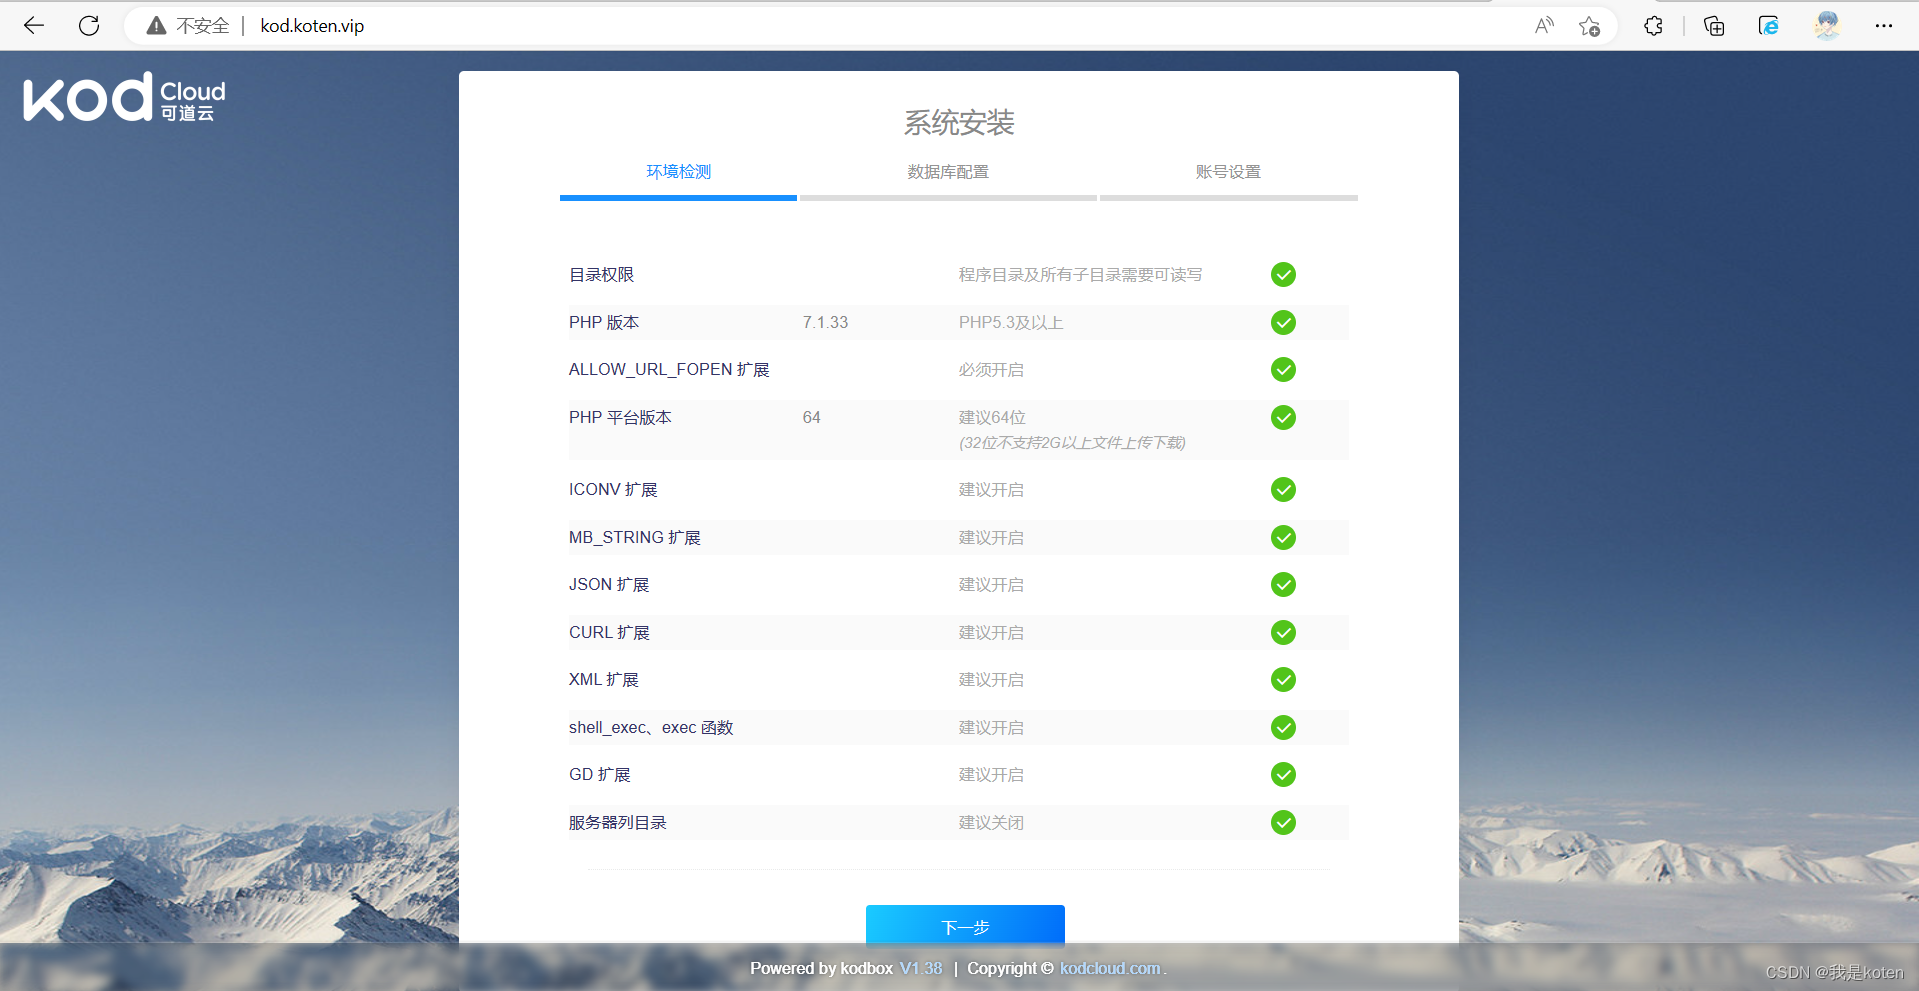Viewport: 1919px width, 991px height.
Task: Click the CURL 扩展 label
Action: [609, 633]
